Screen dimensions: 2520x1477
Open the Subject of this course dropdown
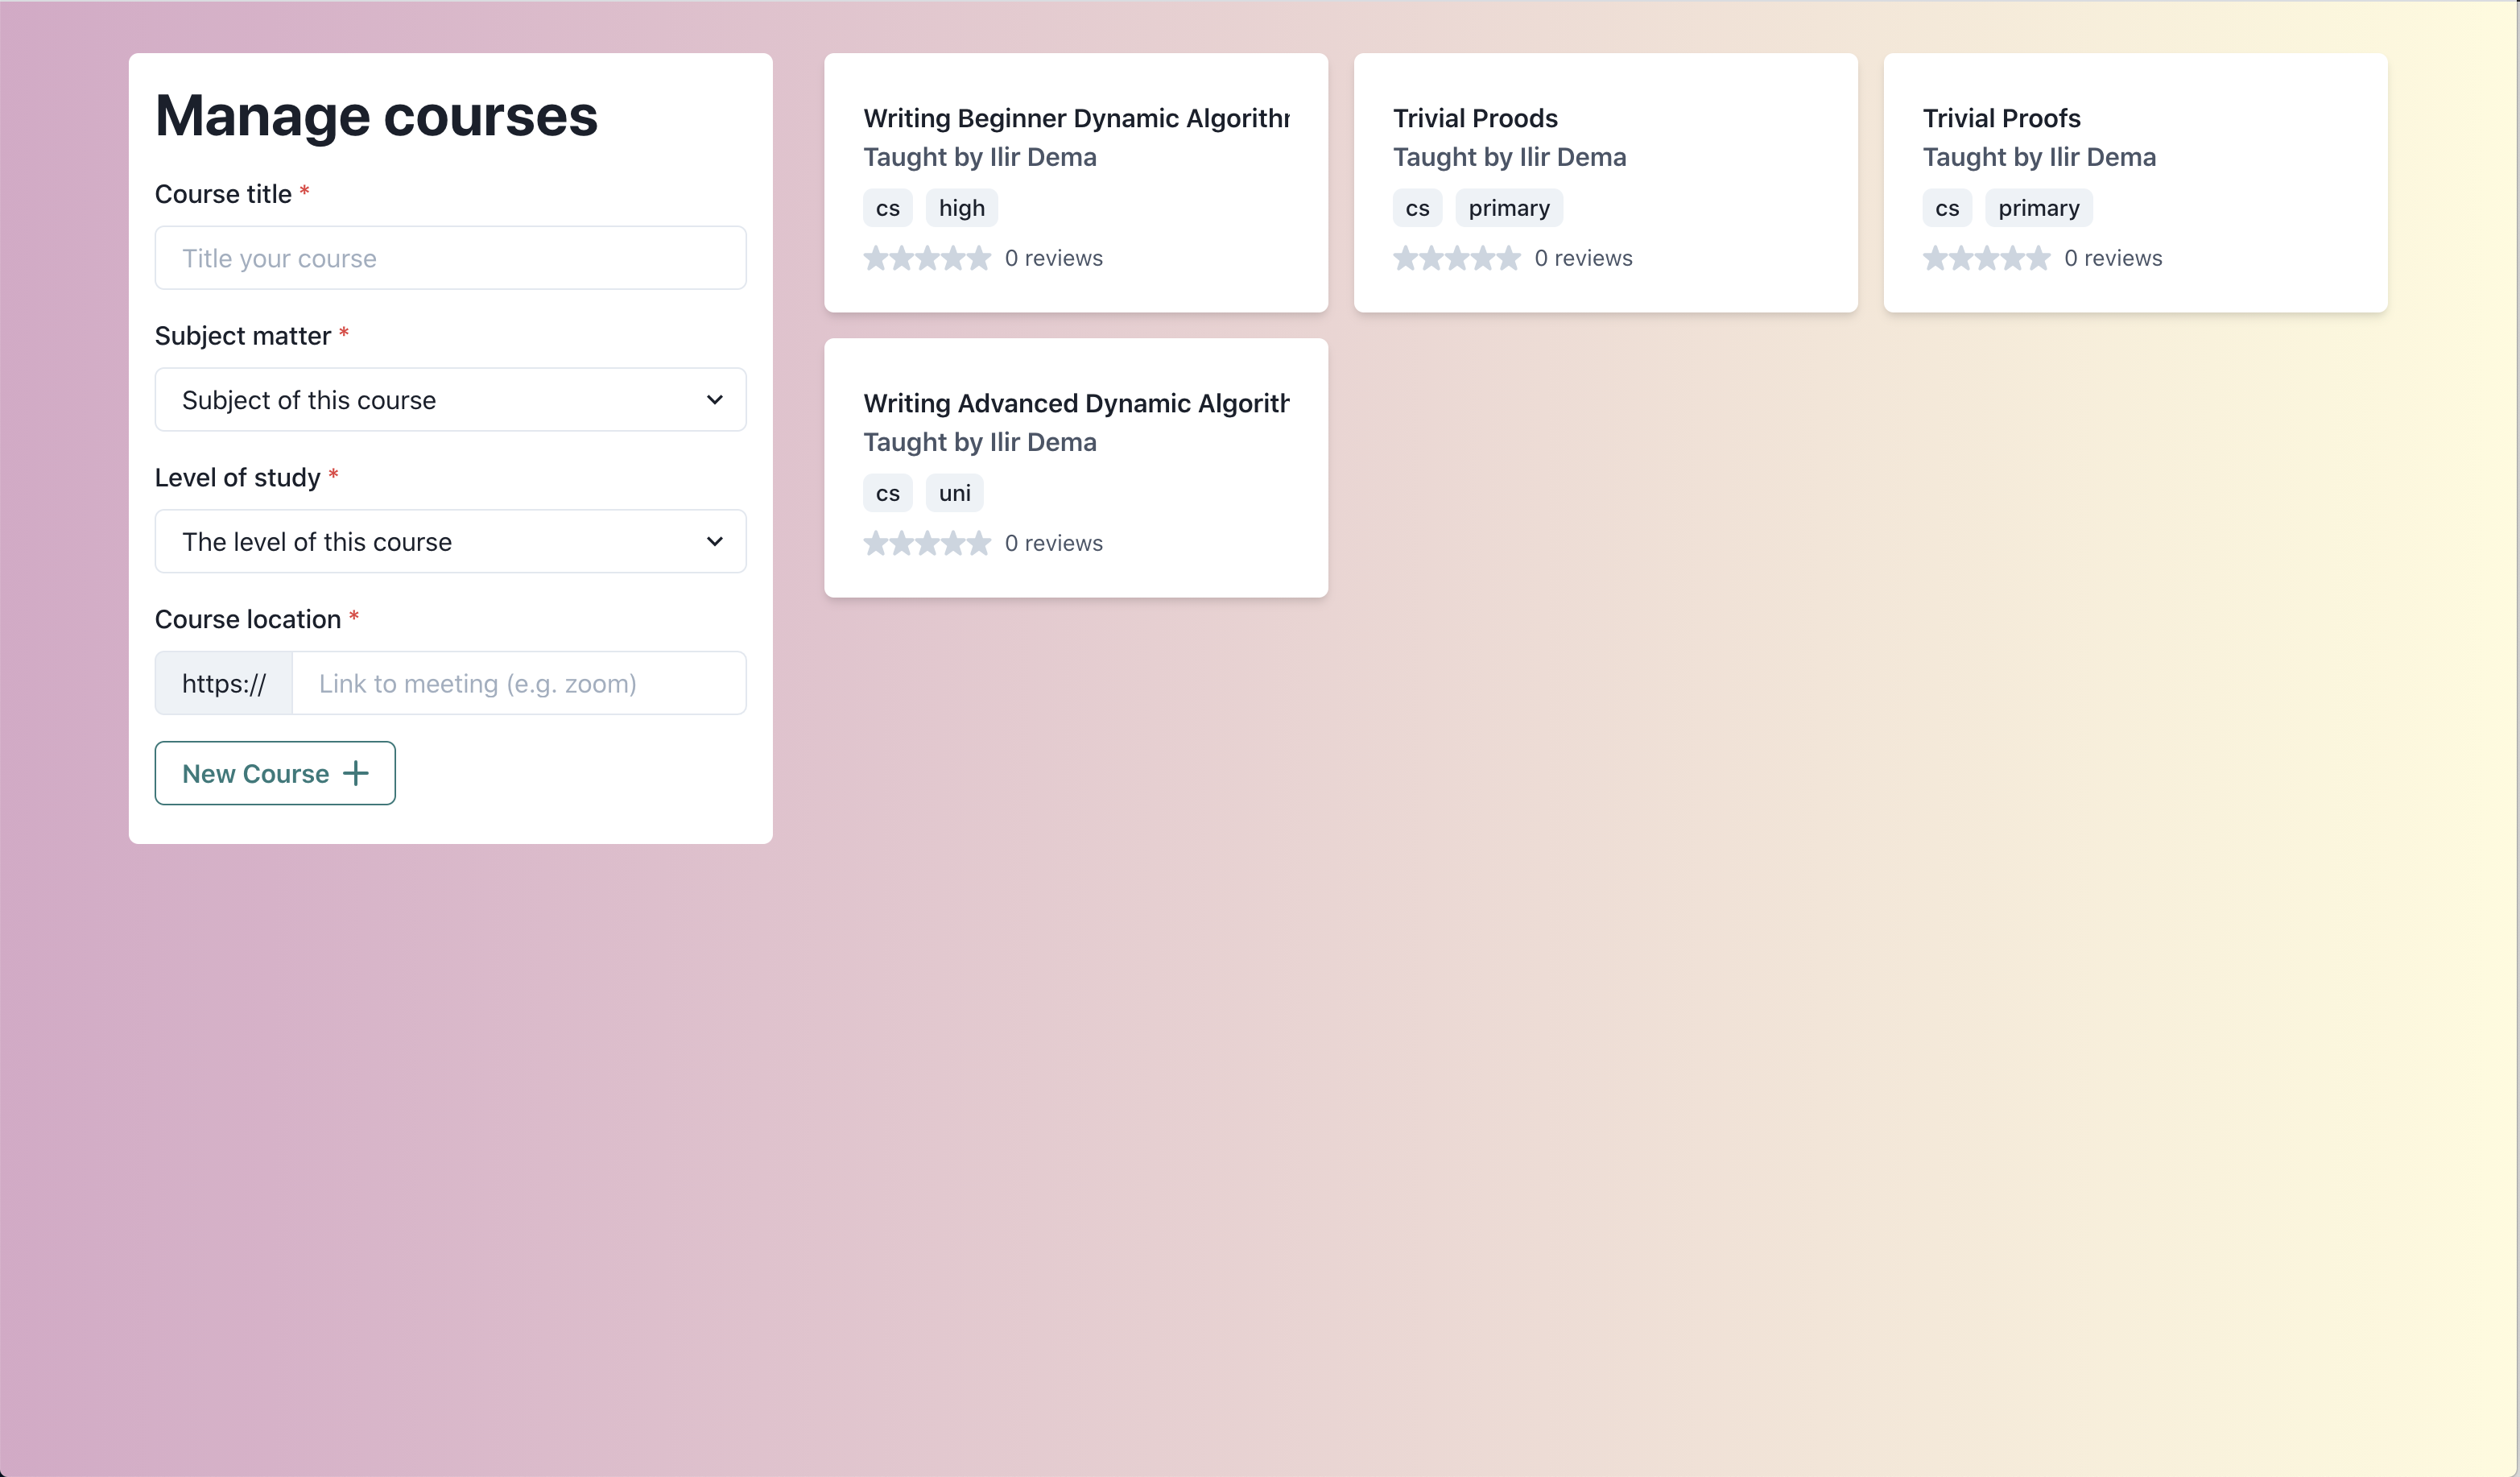point(450,400)
